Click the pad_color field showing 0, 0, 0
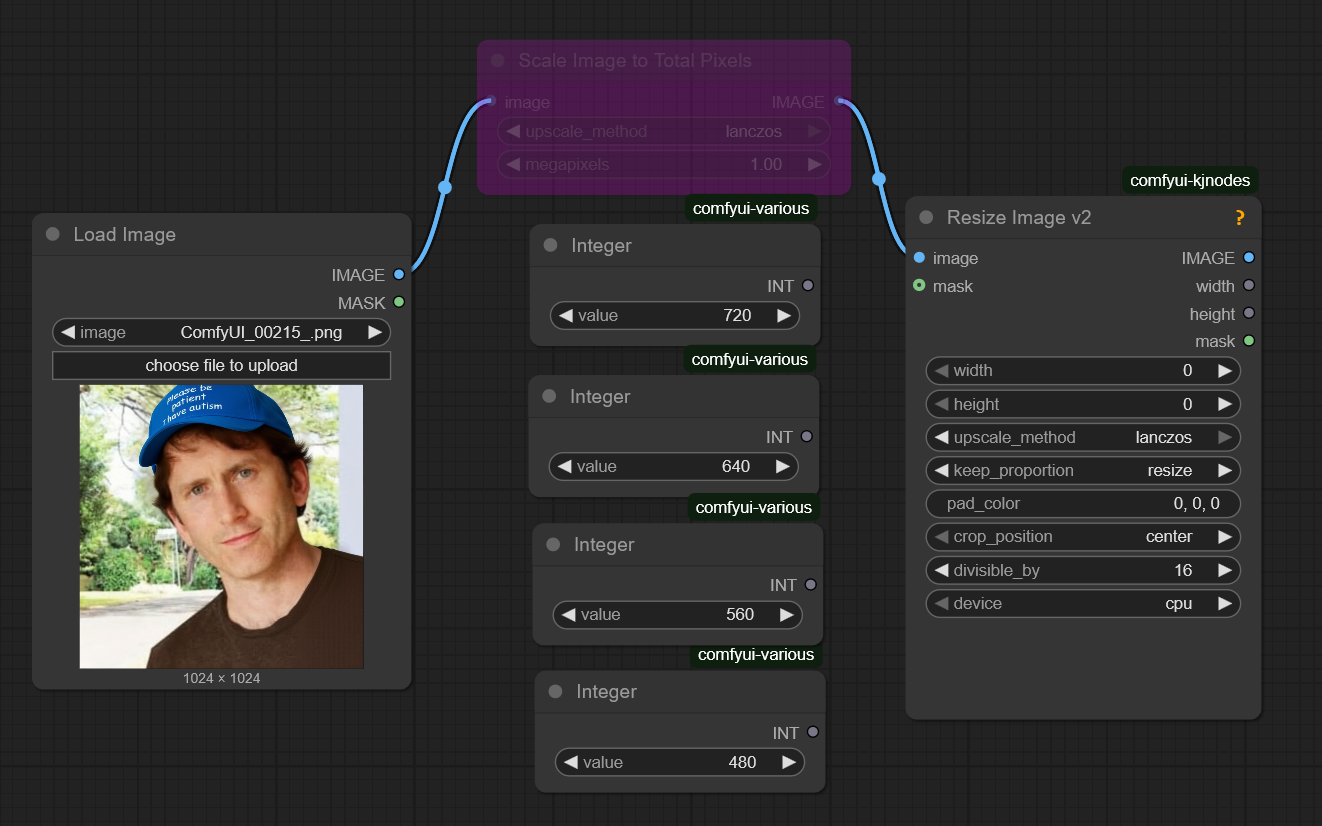Viewport: 1322px width, 826px height. point(1083,503)
